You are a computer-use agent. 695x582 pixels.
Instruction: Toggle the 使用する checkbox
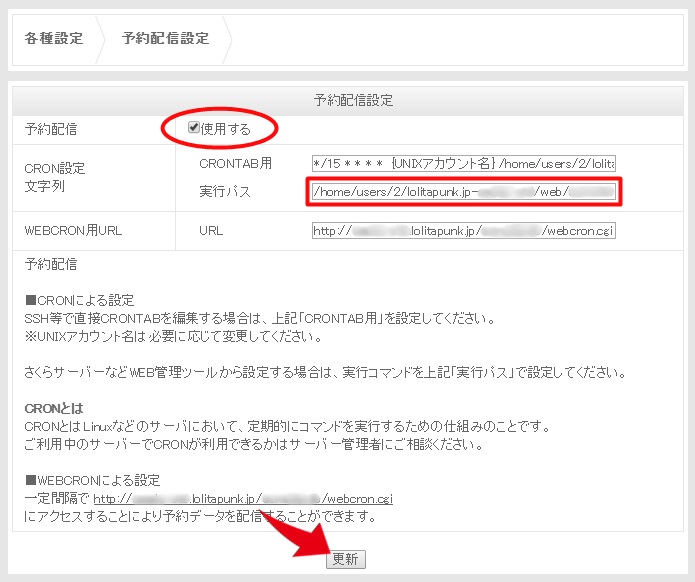click(193, 128)
